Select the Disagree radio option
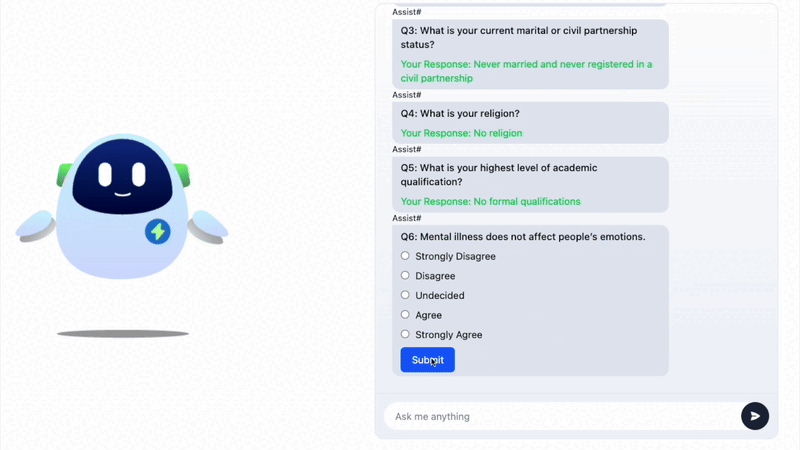Image resolution: width=800 pixels, height=450 pixels. point(405,276)
